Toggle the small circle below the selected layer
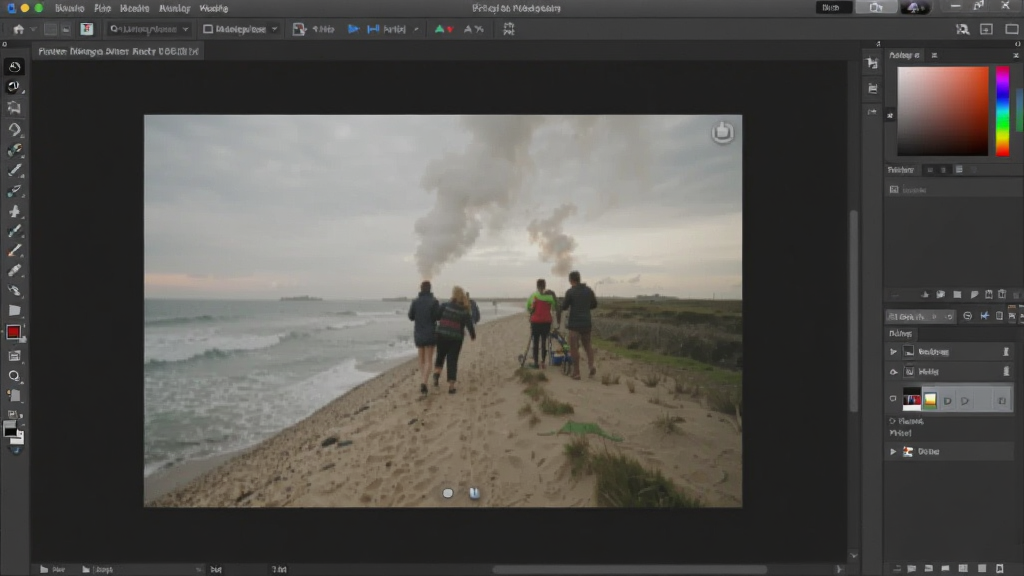This screenshot has width=1024, height=576. tap(893, 421)
